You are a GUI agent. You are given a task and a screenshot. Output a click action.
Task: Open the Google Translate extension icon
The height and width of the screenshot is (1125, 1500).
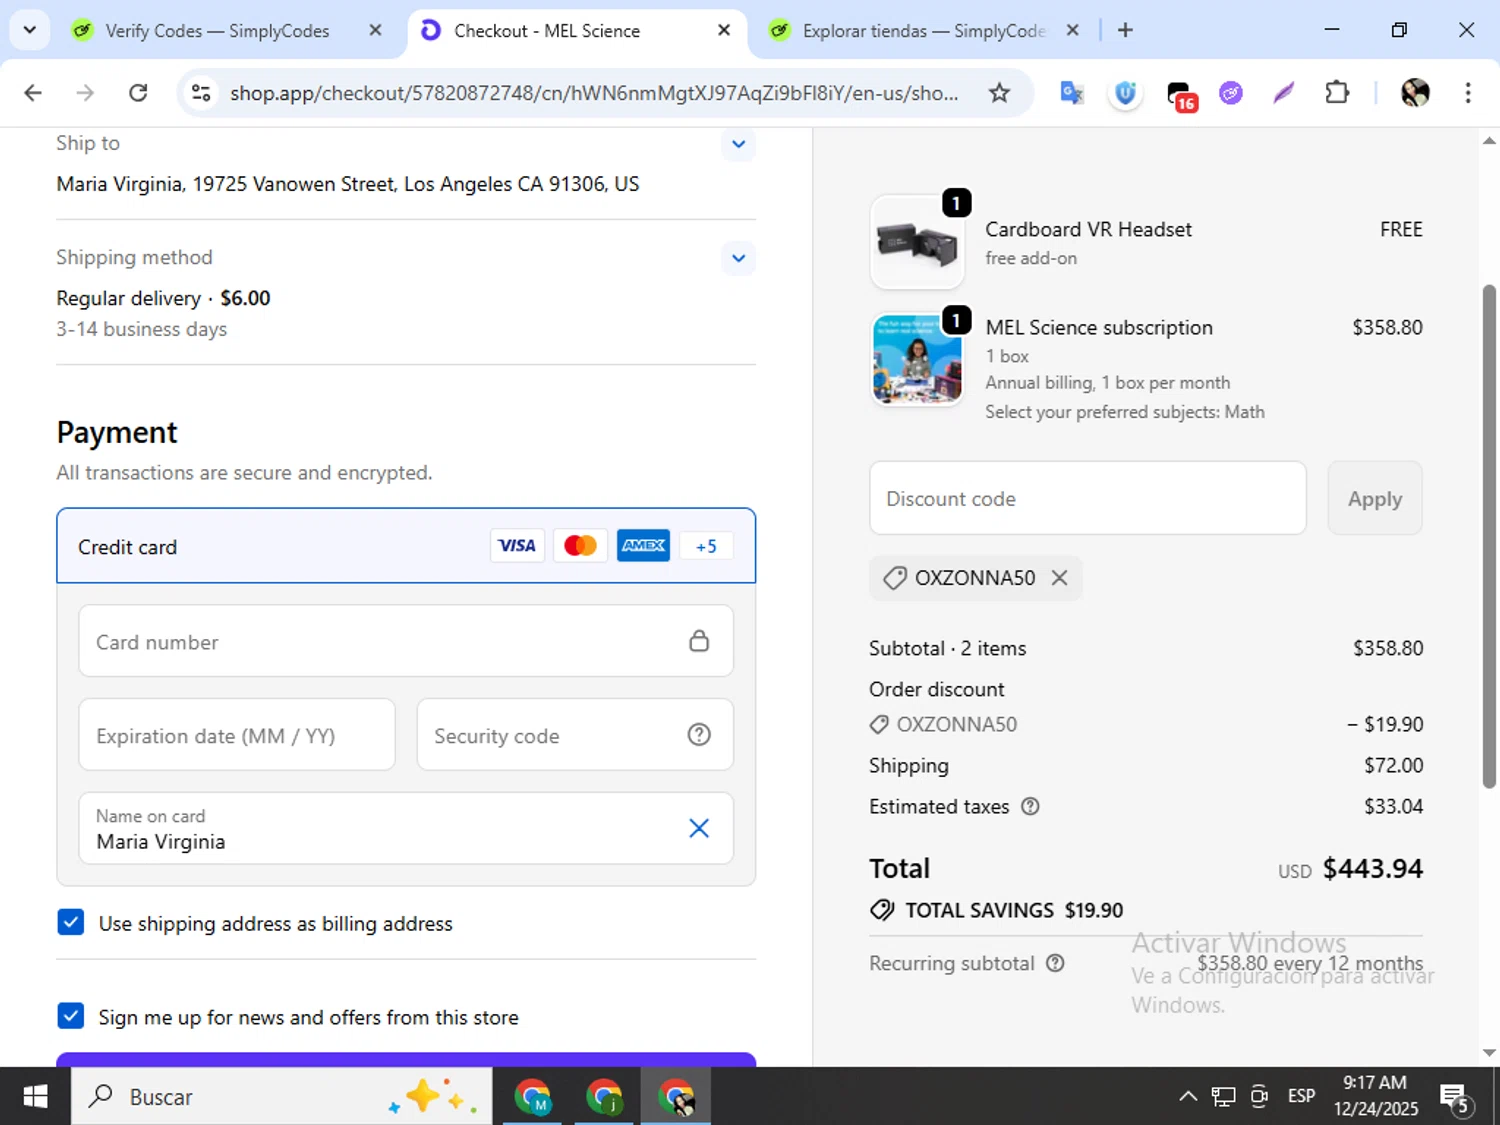tap(1072, 93)
